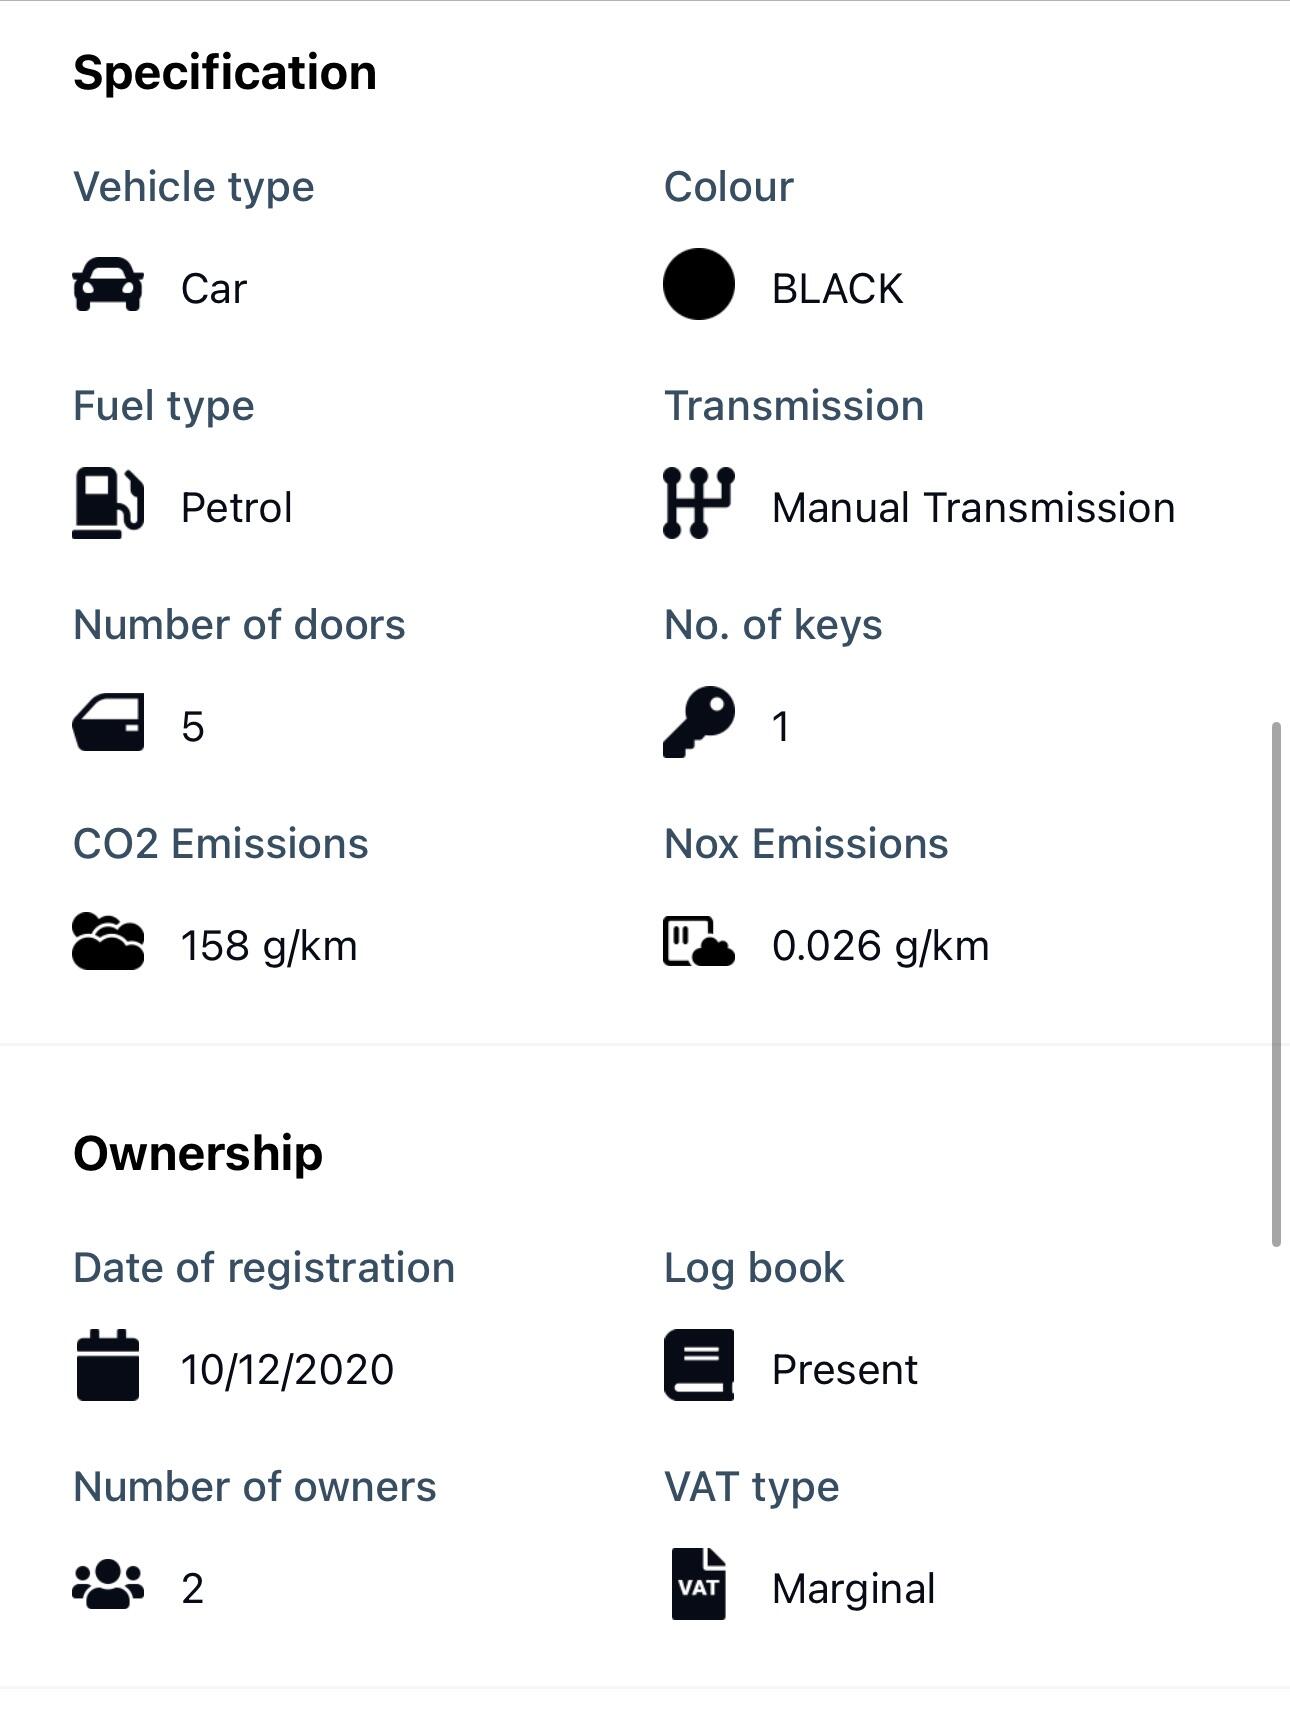Click the key icon under No. of keys
The width and height of the screenshot is (1290, 1726).
coord(698,722)
